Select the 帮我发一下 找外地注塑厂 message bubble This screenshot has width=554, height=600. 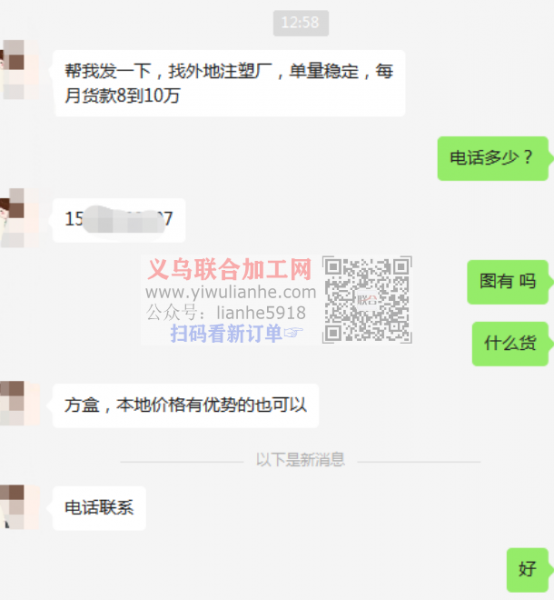pos(229,83)
